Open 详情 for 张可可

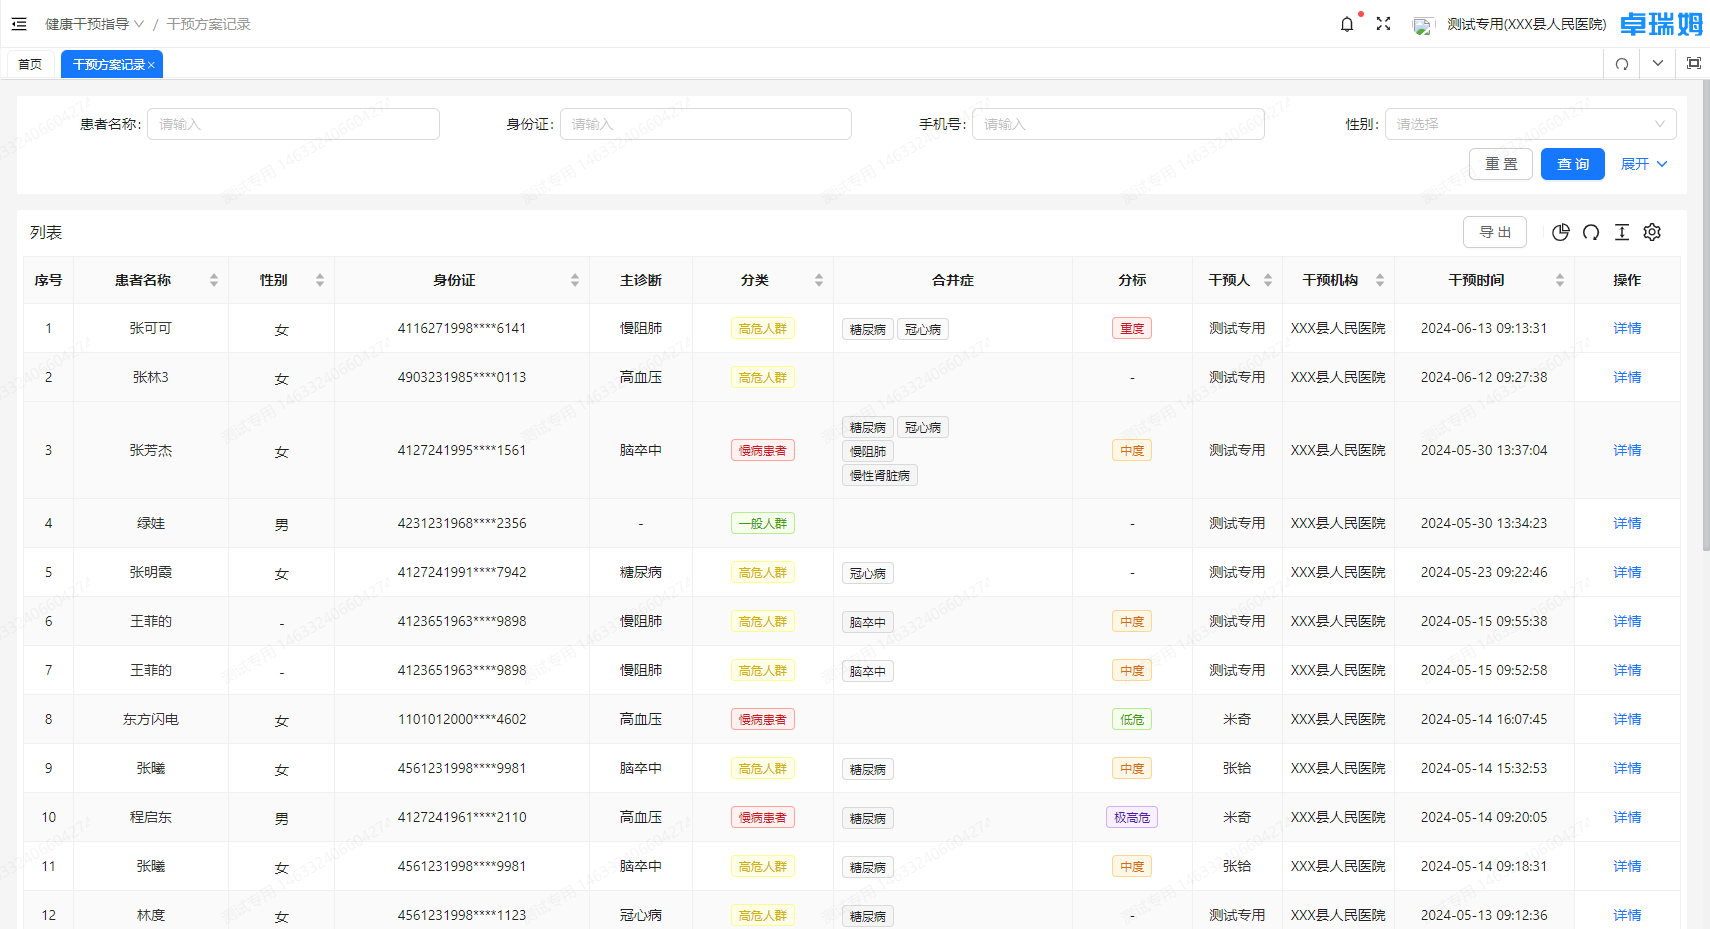pyautogui.click(x=1627, y=328)
